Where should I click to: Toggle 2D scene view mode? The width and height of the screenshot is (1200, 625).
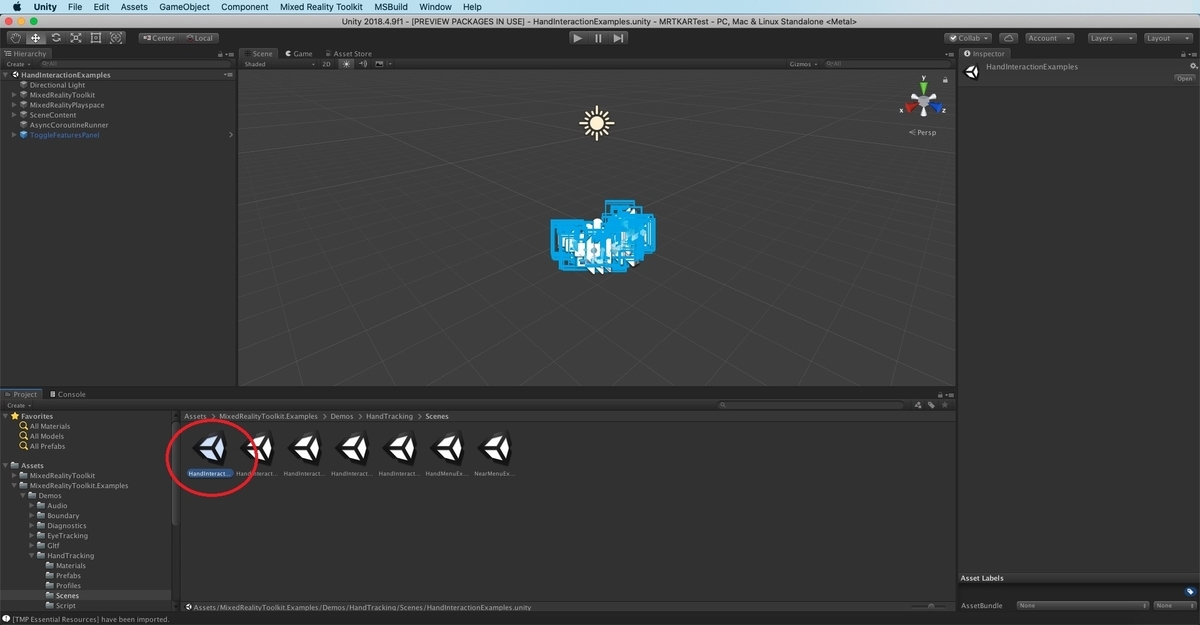point(326,64)
